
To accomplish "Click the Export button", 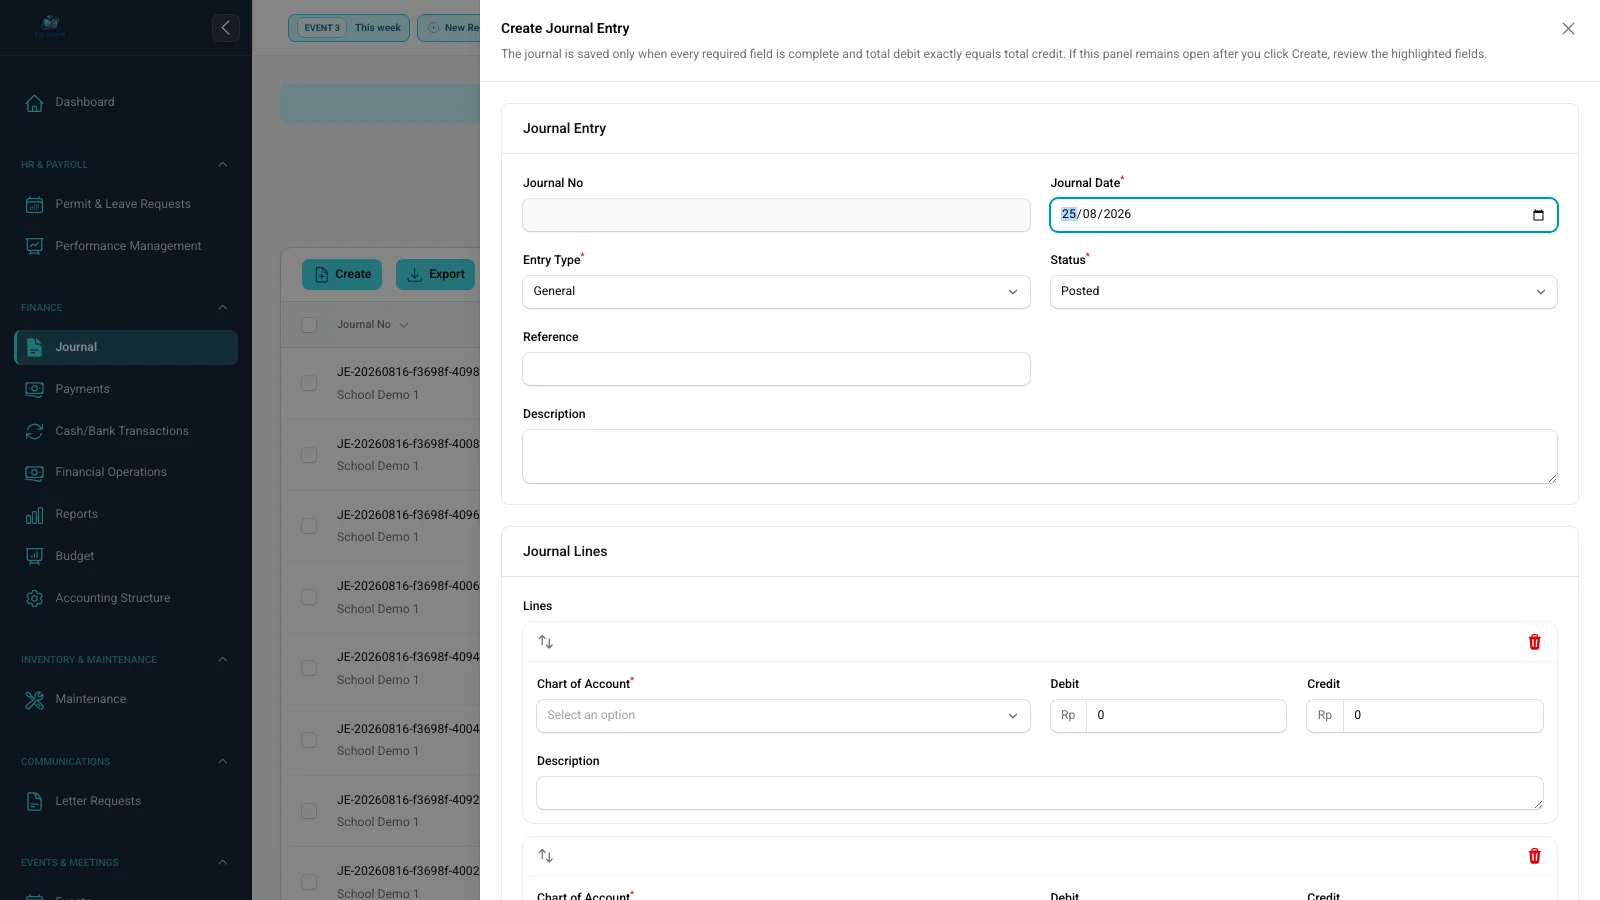I will 436,275.
